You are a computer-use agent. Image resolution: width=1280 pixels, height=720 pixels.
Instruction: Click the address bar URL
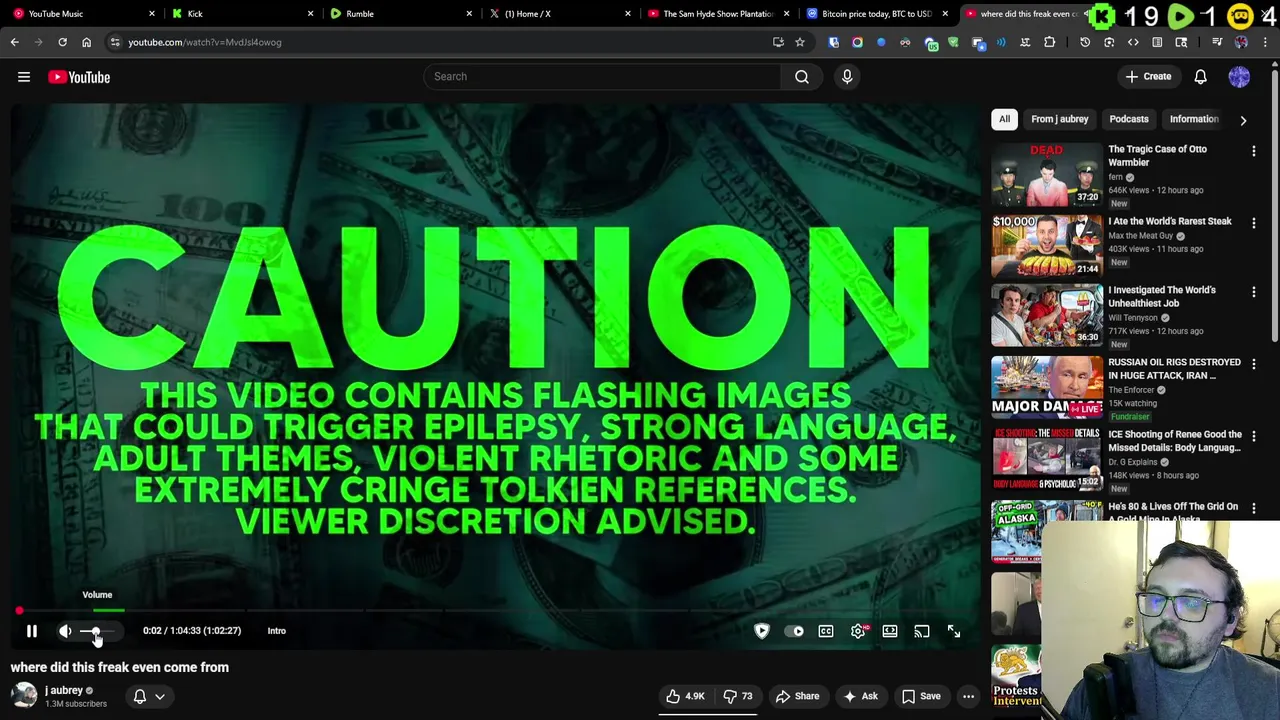(205, 42)
